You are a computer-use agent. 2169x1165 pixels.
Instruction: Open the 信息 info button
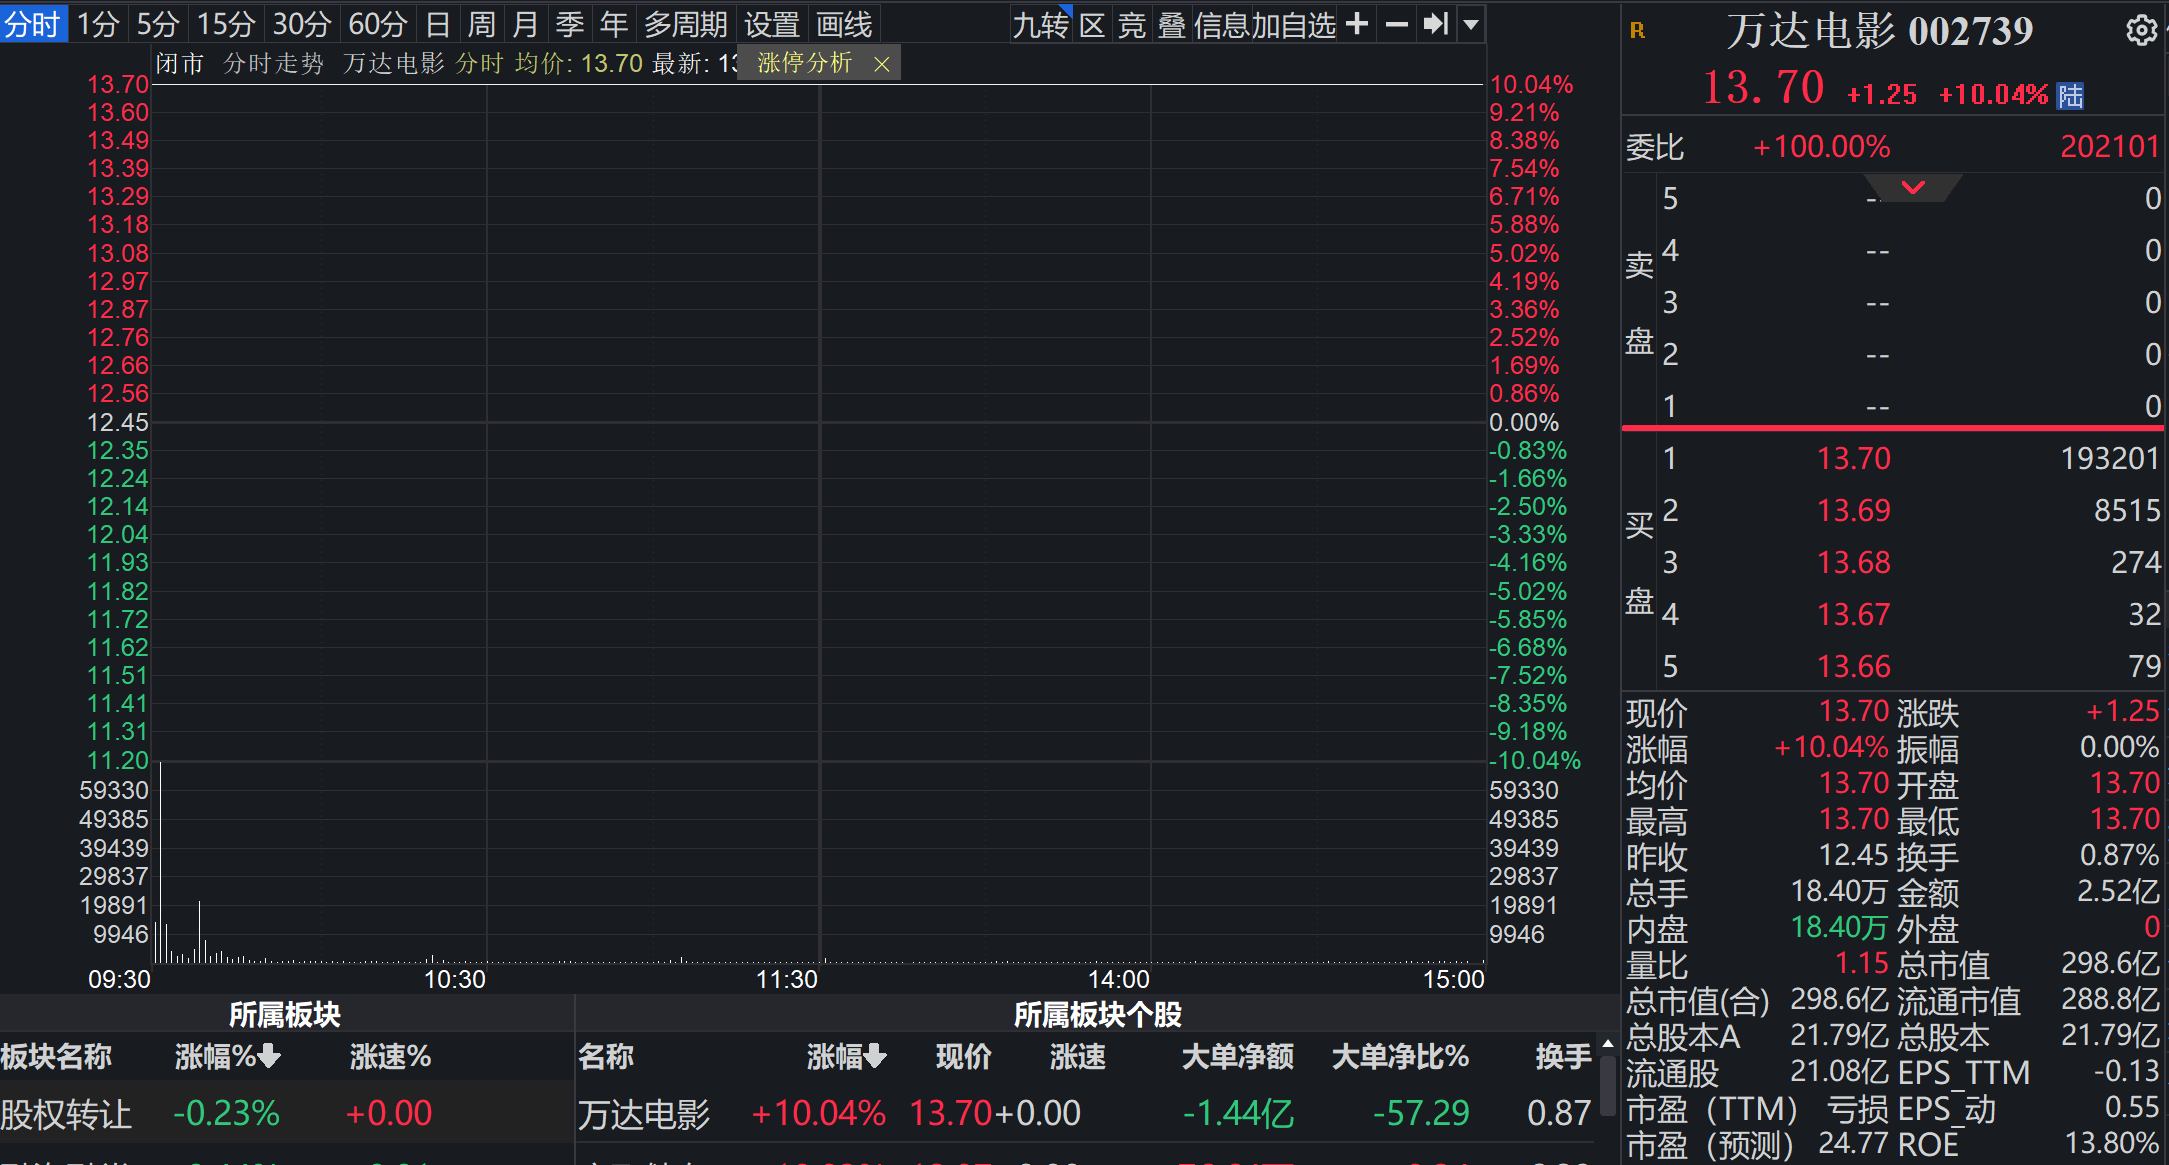(x=1224, y=24)
